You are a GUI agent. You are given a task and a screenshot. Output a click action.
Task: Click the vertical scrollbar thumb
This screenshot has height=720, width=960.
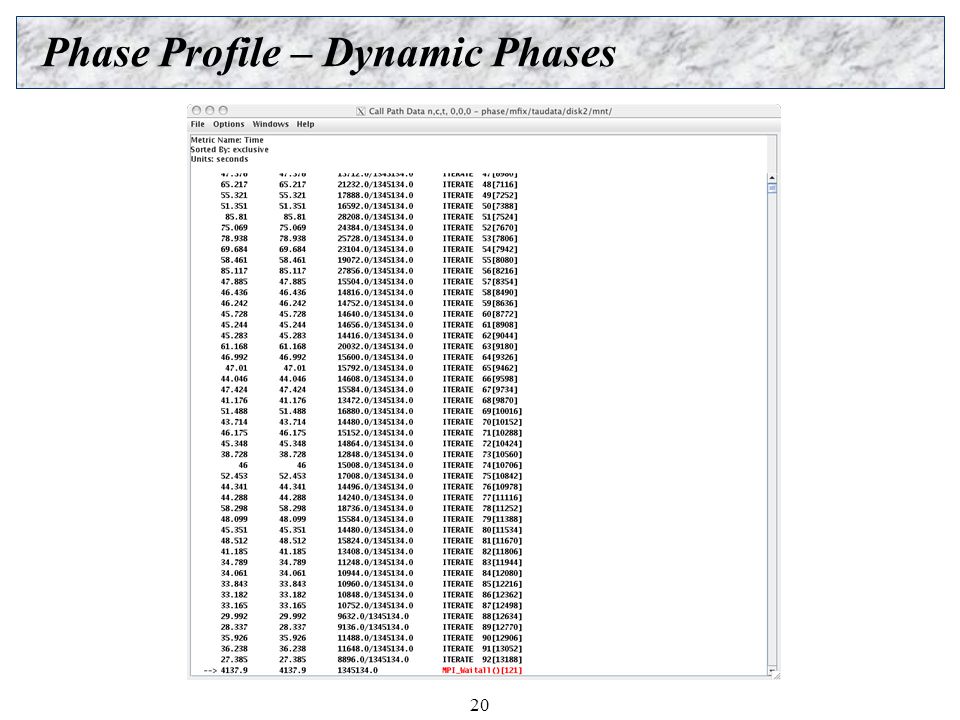772,189
